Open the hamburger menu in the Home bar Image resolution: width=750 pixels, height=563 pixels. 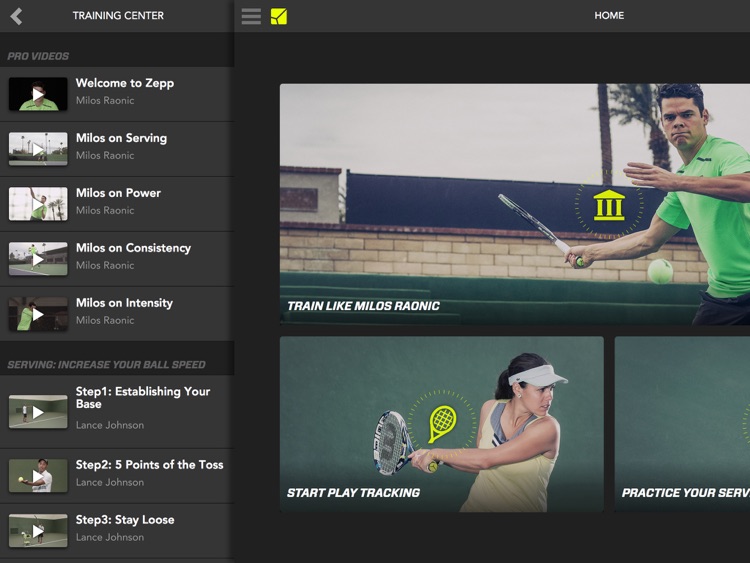(x=251, y=16)
